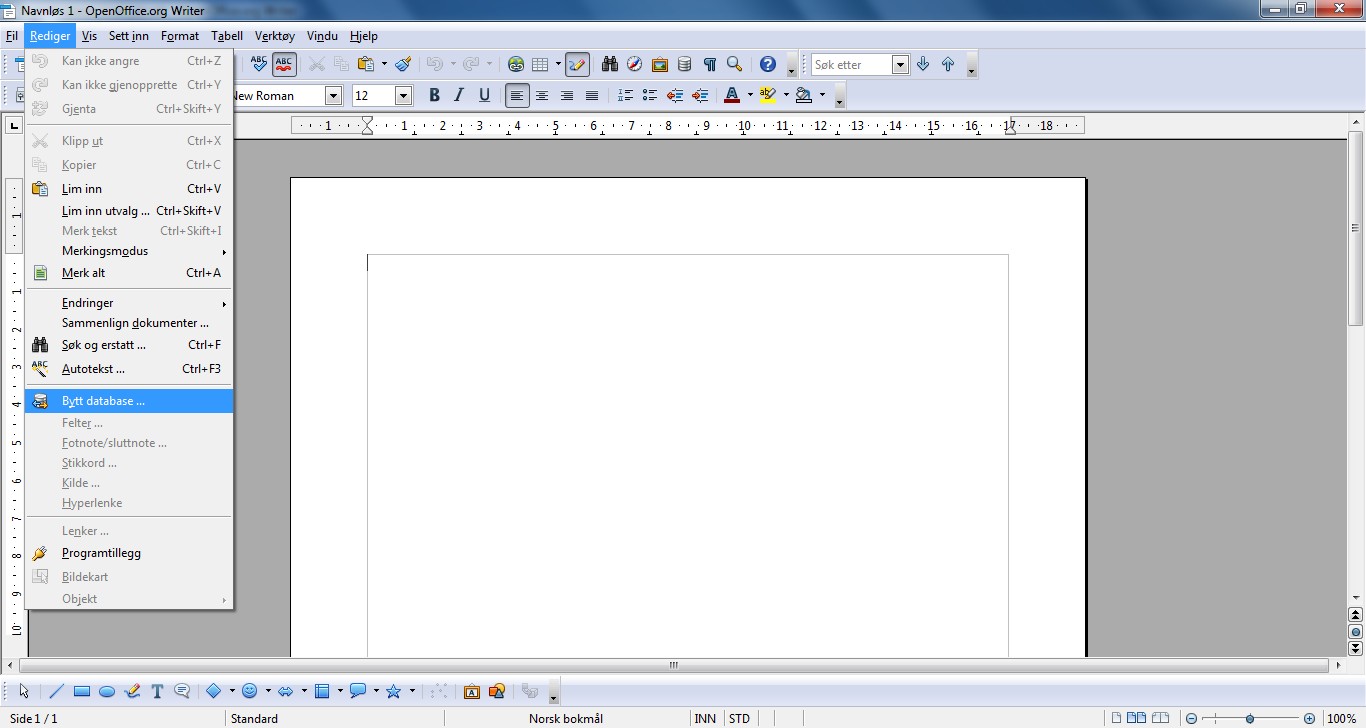This screenshot has width=1366, height=728.
Task: Toggle the Show Draw Functions pencil icon
Action: click(x=577, y=64)
